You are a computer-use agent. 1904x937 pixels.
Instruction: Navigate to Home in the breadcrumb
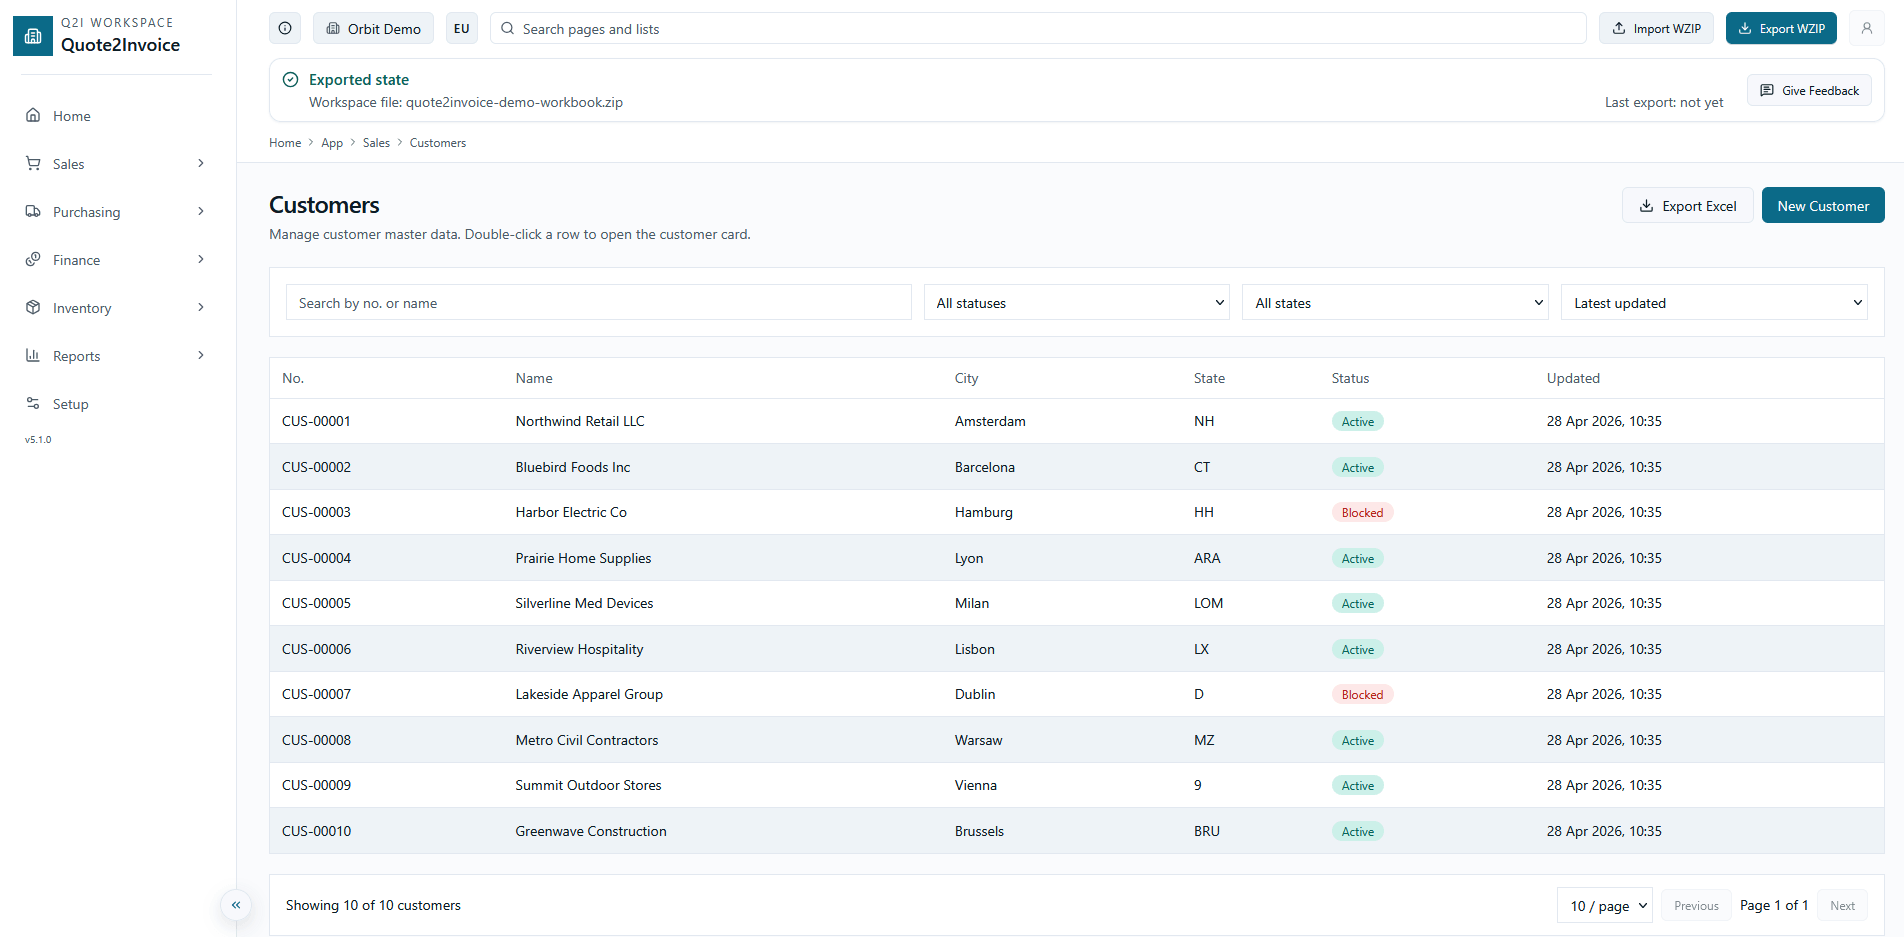[x=284, y=142]
